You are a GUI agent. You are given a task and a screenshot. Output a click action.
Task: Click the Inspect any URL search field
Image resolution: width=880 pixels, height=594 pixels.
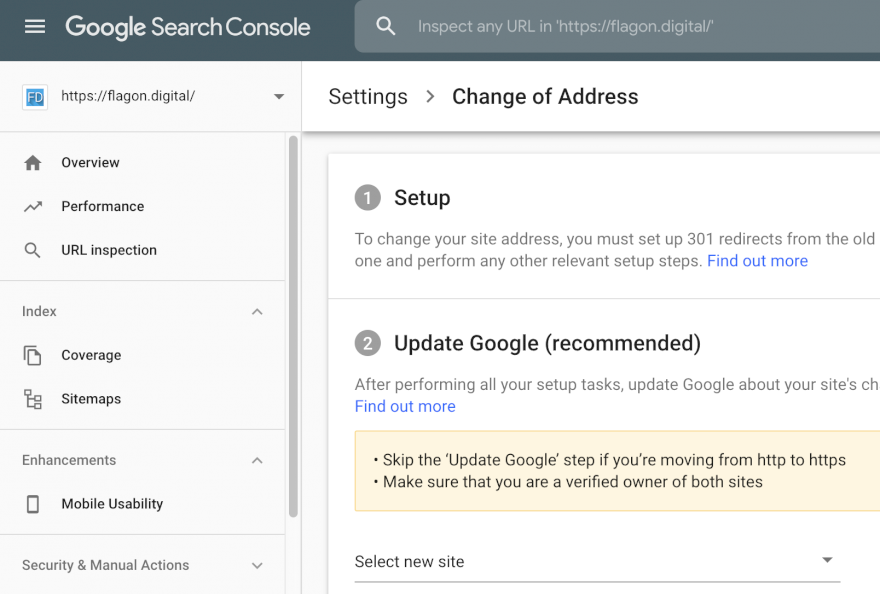(x=617, y=26)
